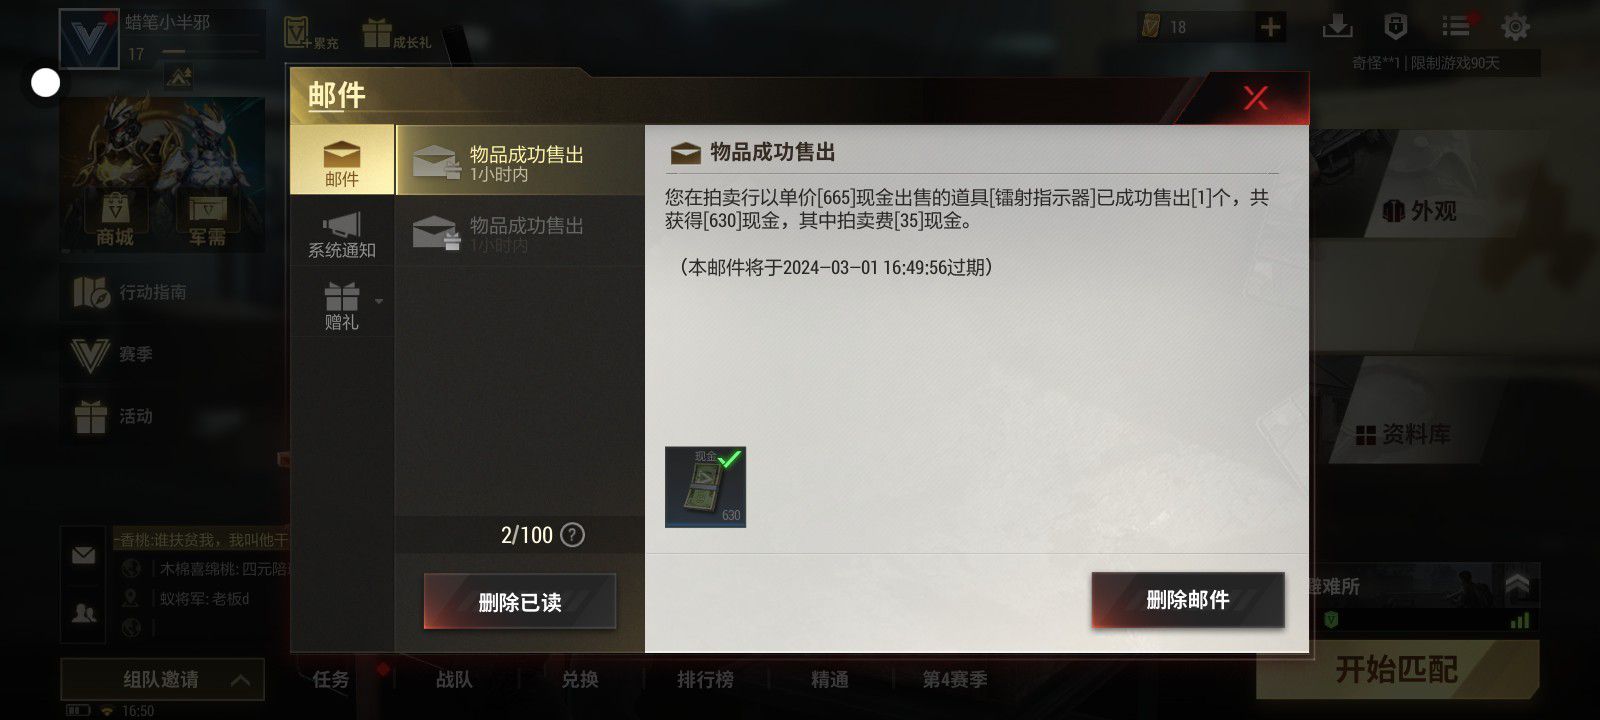
Task: Close the mail dialog with red X
Action: (1255, 97)
